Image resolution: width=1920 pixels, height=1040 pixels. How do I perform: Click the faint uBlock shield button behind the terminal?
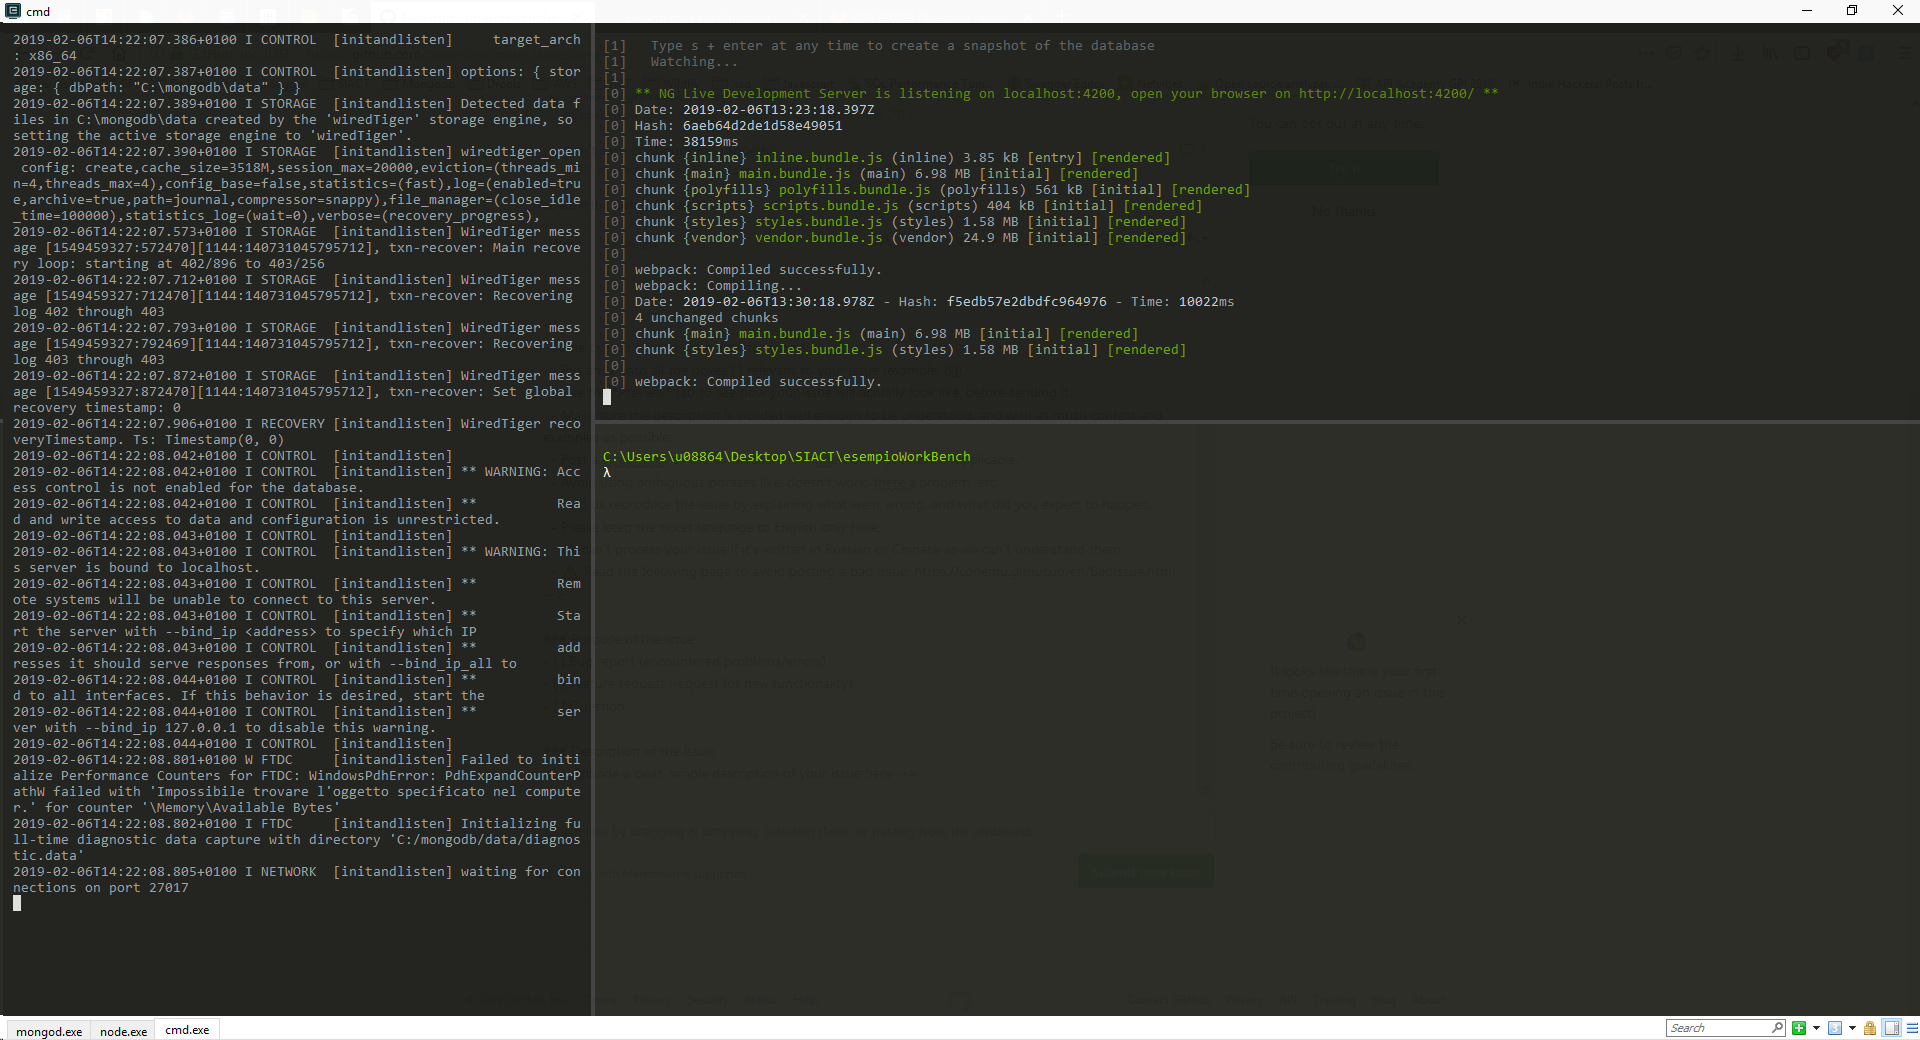pyautogui.click(x=1835, y=54)
